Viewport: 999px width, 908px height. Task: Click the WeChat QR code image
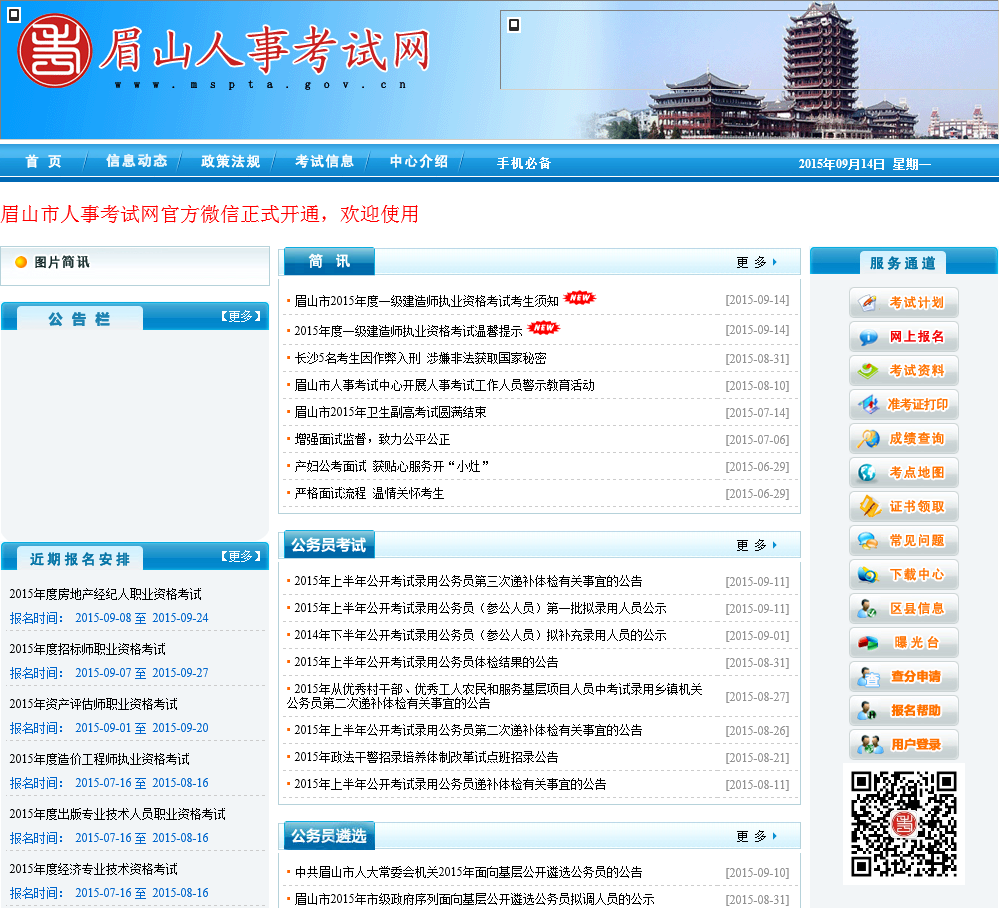[x=903, y=824]
